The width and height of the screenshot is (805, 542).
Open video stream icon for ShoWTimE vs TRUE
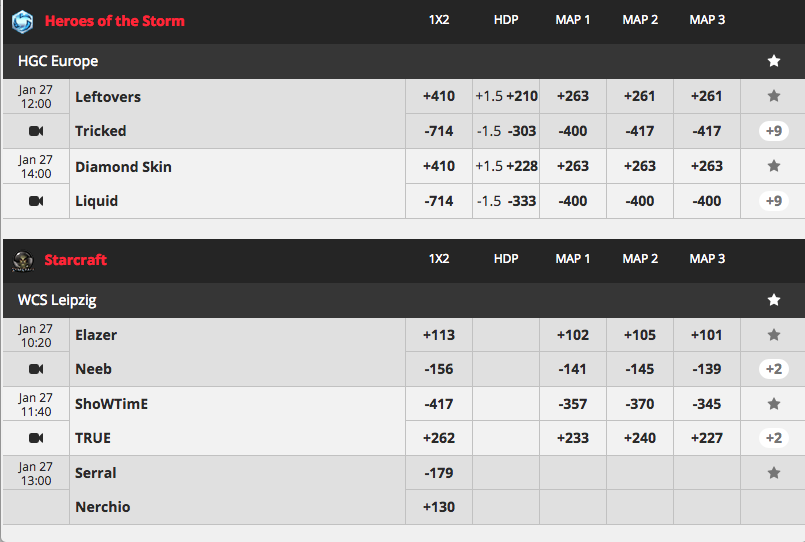36,438
